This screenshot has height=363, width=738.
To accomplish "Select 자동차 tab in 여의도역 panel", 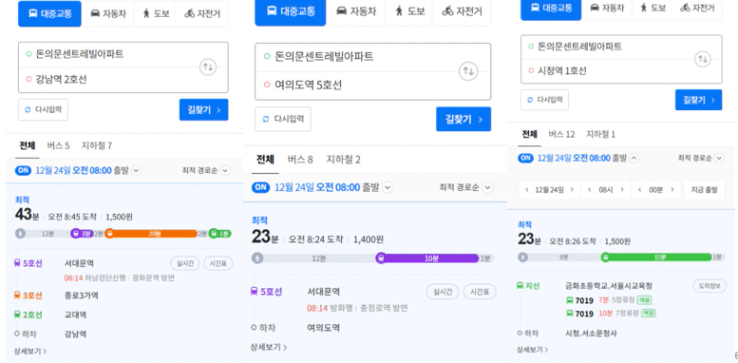I will (x=356, y=11).
